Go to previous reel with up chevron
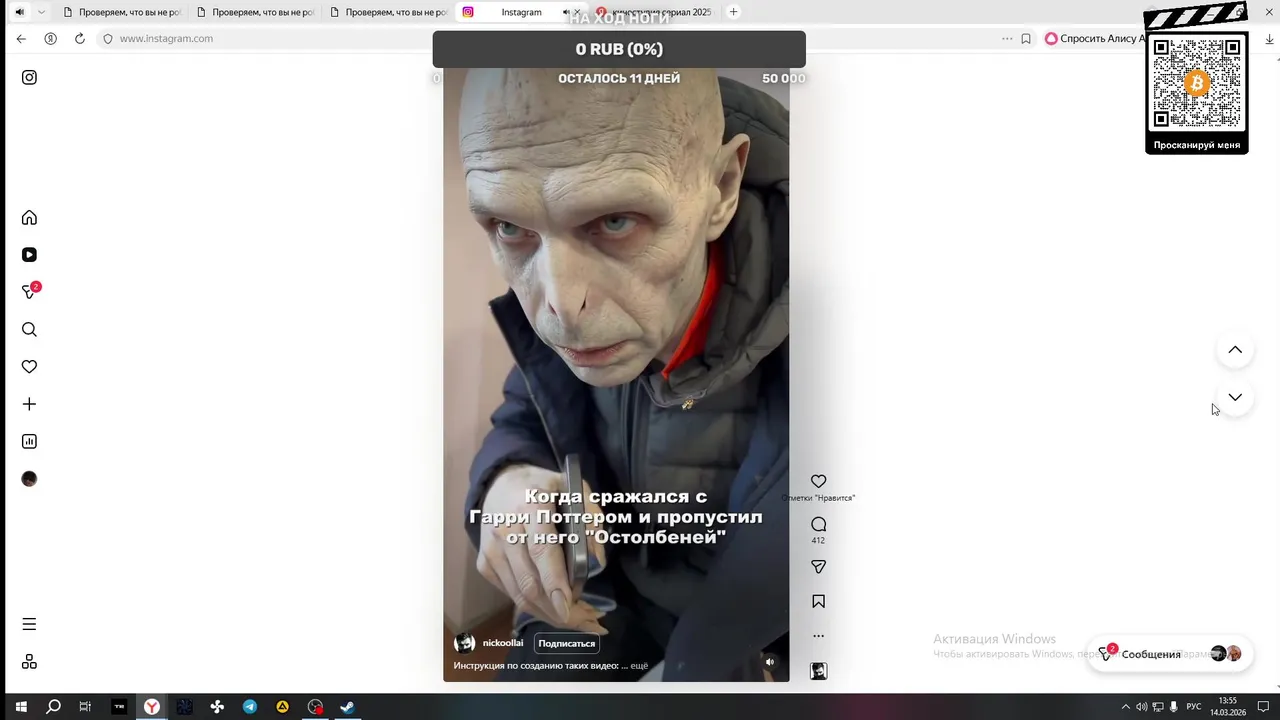1280x720 pixels. point(1235,350)
